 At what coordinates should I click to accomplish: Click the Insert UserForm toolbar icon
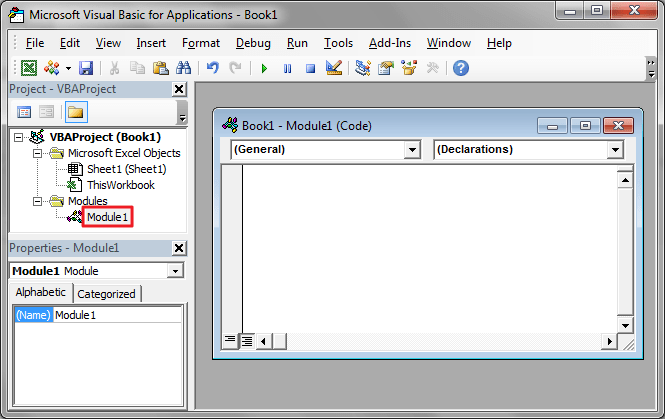52,68
